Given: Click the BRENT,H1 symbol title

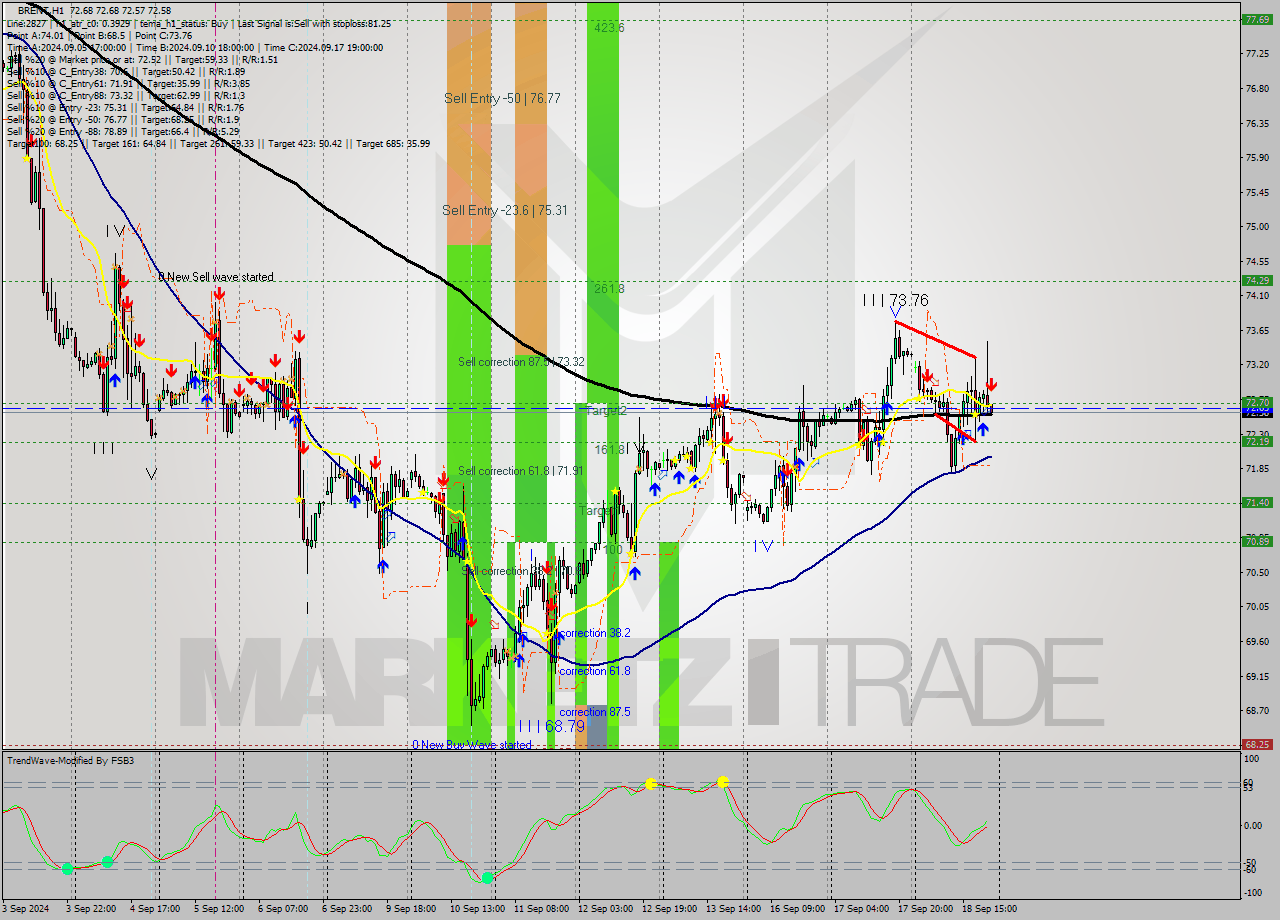Looking at the screenshot, I should pyautogui.click(x=41, y=10).
